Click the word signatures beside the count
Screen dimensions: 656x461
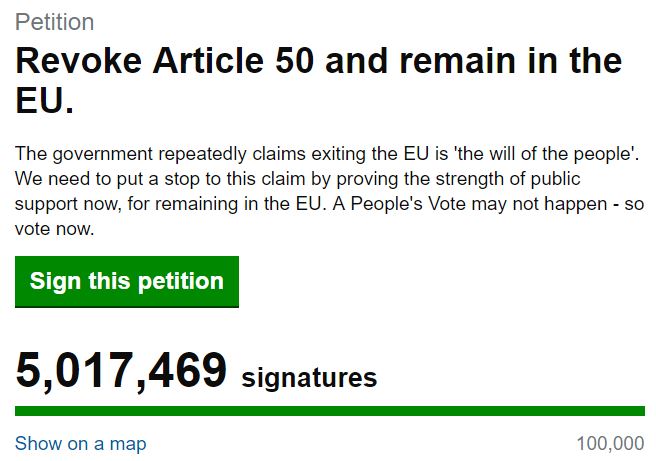[x=310, y=378]
